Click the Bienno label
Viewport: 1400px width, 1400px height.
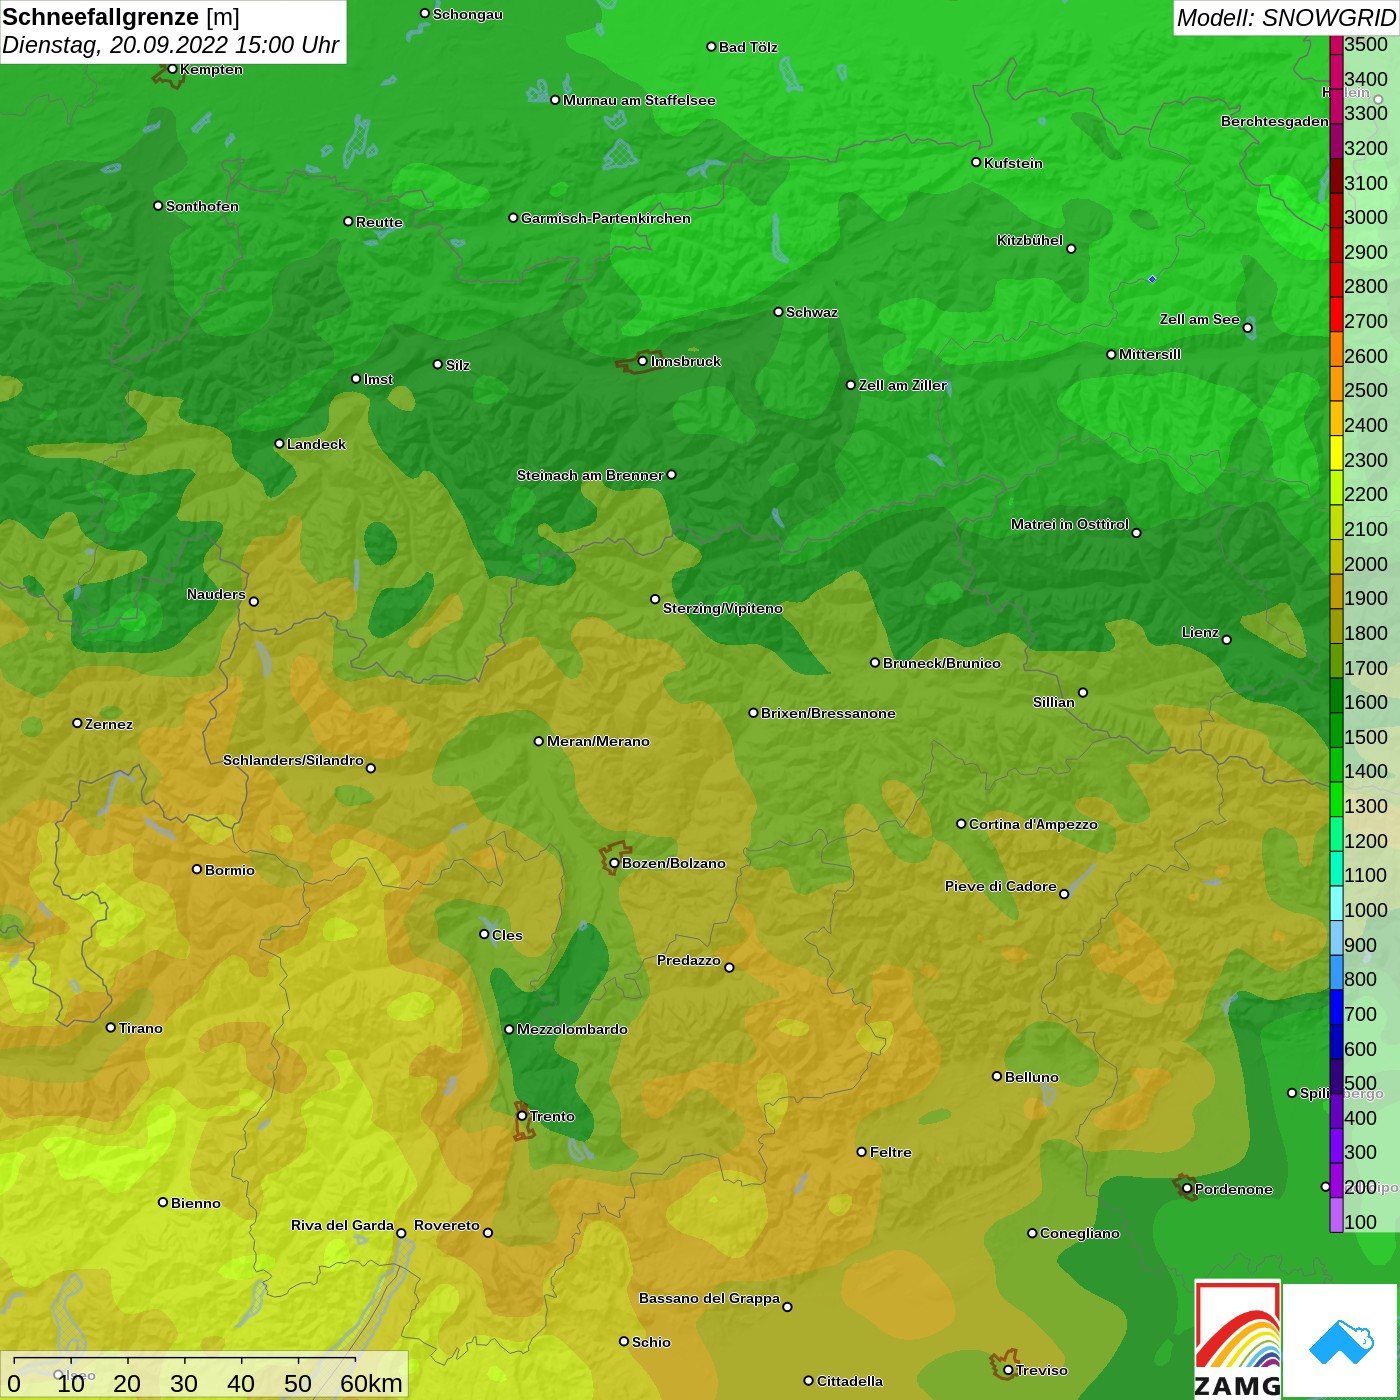point(196,1203)
